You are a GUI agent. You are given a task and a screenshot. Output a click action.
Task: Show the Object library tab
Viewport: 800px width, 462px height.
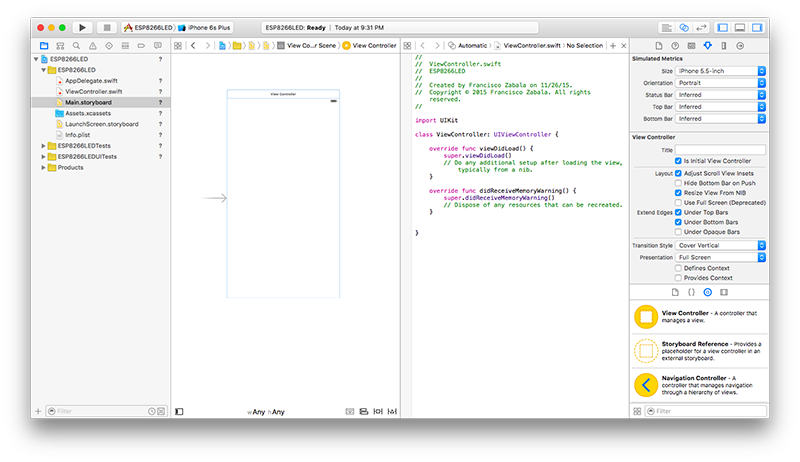click(x=707, y=292)
